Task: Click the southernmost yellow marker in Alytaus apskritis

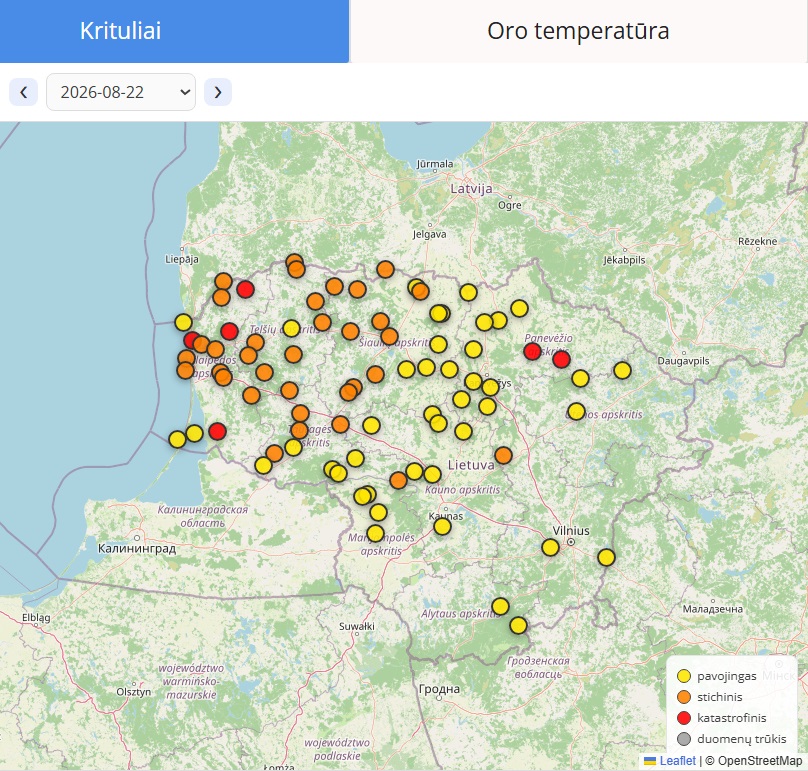Action: point(518,625)
